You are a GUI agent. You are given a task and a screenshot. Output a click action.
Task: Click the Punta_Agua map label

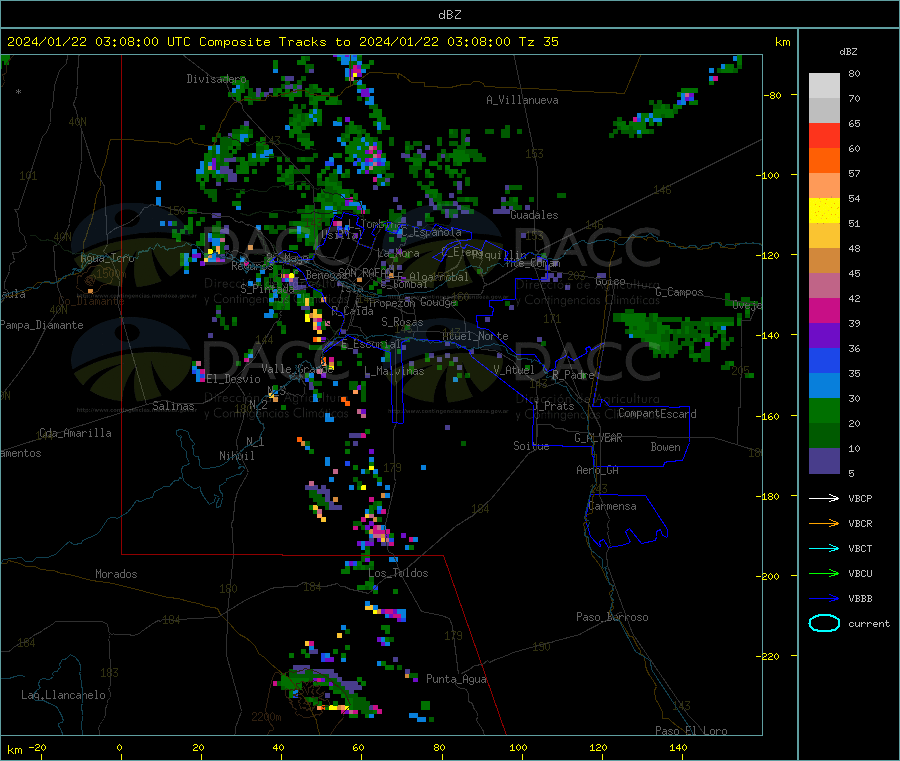[x=456, y=679]
